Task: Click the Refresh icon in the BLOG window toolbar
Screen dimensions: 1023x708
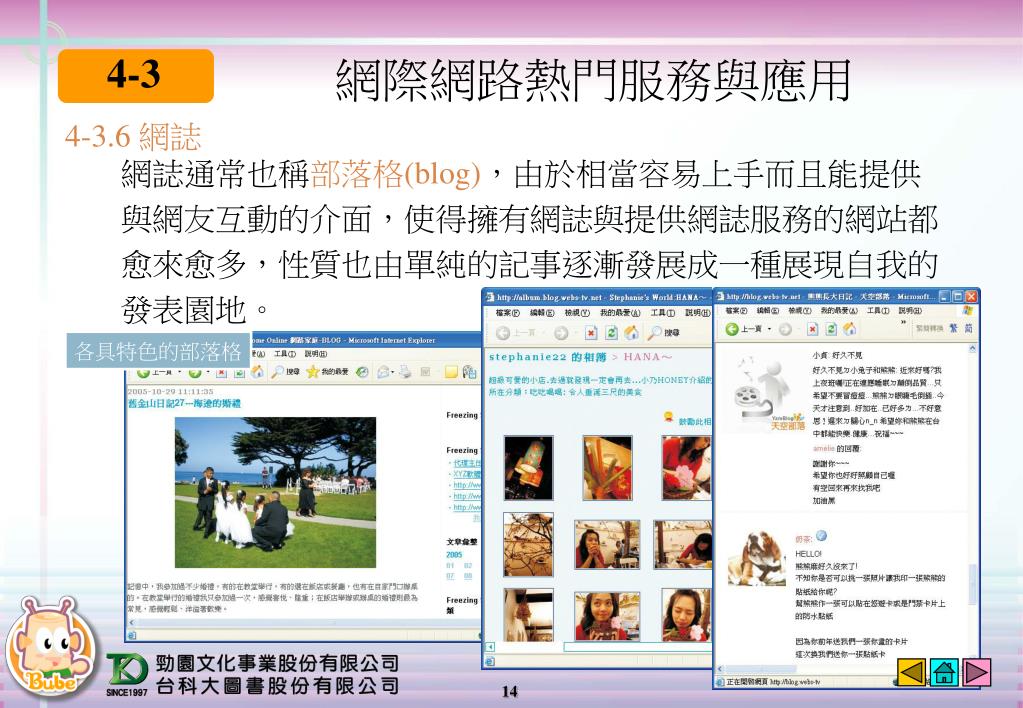Action: click(x=239, y=372)
